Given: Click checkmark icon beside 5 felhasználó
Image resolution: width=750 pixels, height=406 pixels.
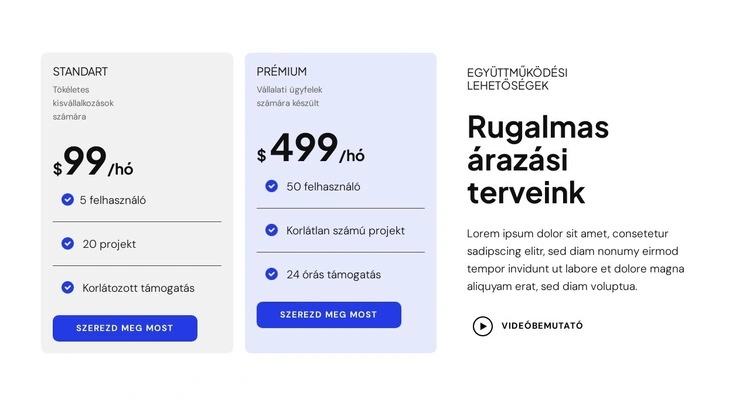Looking at the screenshot, I should tap(67, 199).
